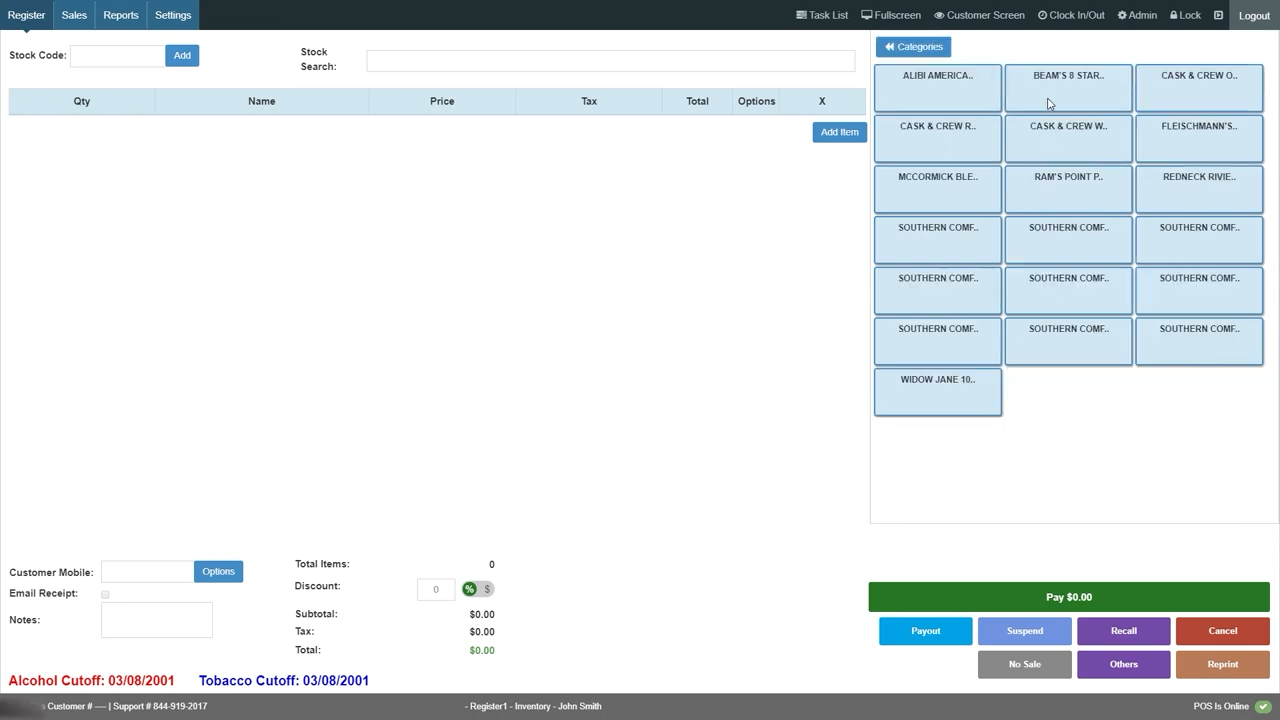Viewport: 1280px width, 720px height.
Task: Cancel the current transaction
Action: (x=1223, y=631)
